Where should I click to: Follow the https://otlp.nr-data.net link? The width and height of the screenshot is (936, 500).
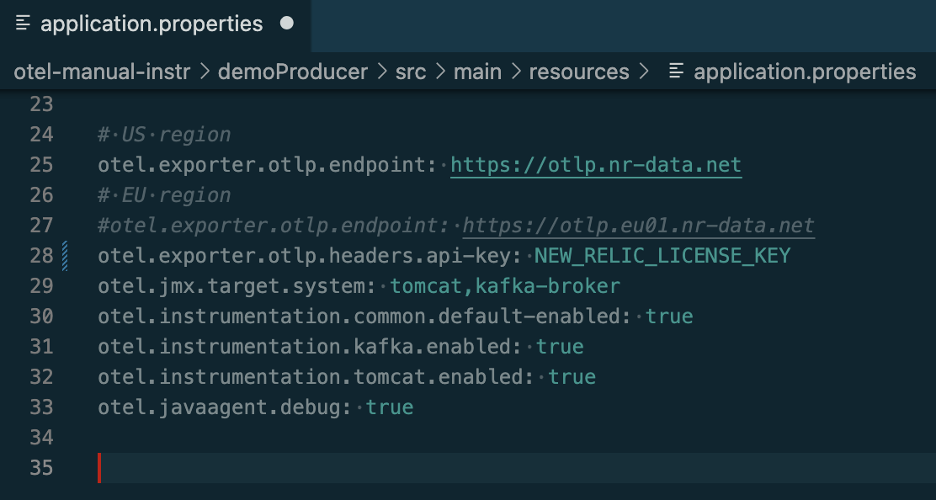pyautogui.click(x=596, y=165)
